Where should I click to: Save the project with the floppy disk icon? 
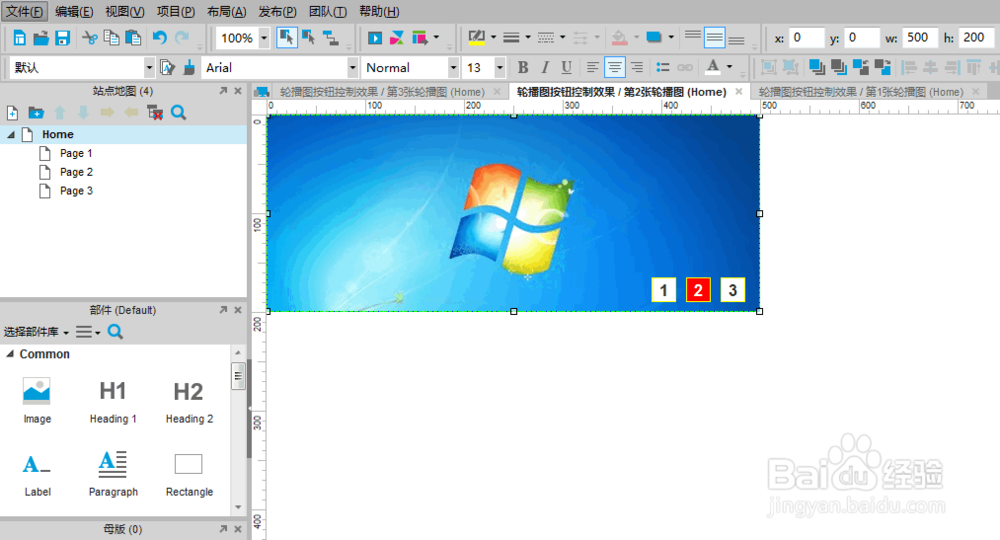pyautogui.click(x=62, y=38)
